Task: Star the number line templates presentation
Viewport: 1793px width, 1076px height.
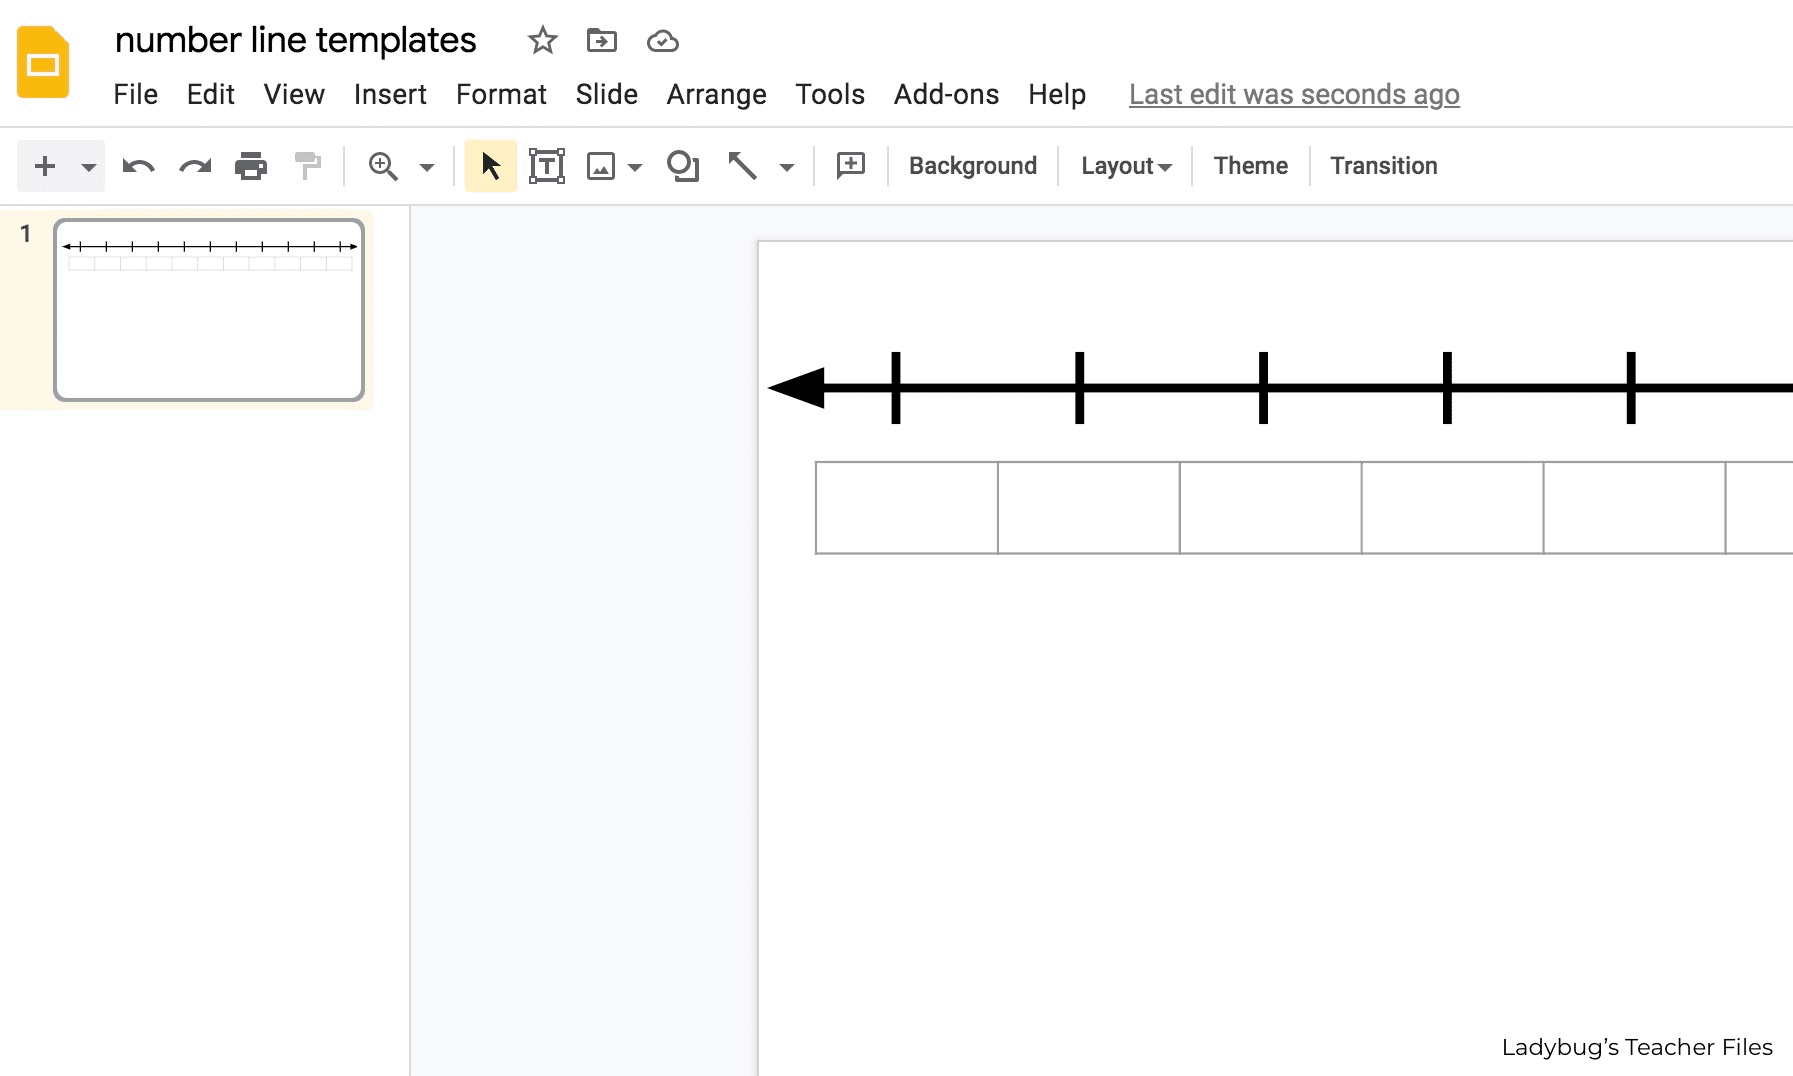Action: coord(542,41)
